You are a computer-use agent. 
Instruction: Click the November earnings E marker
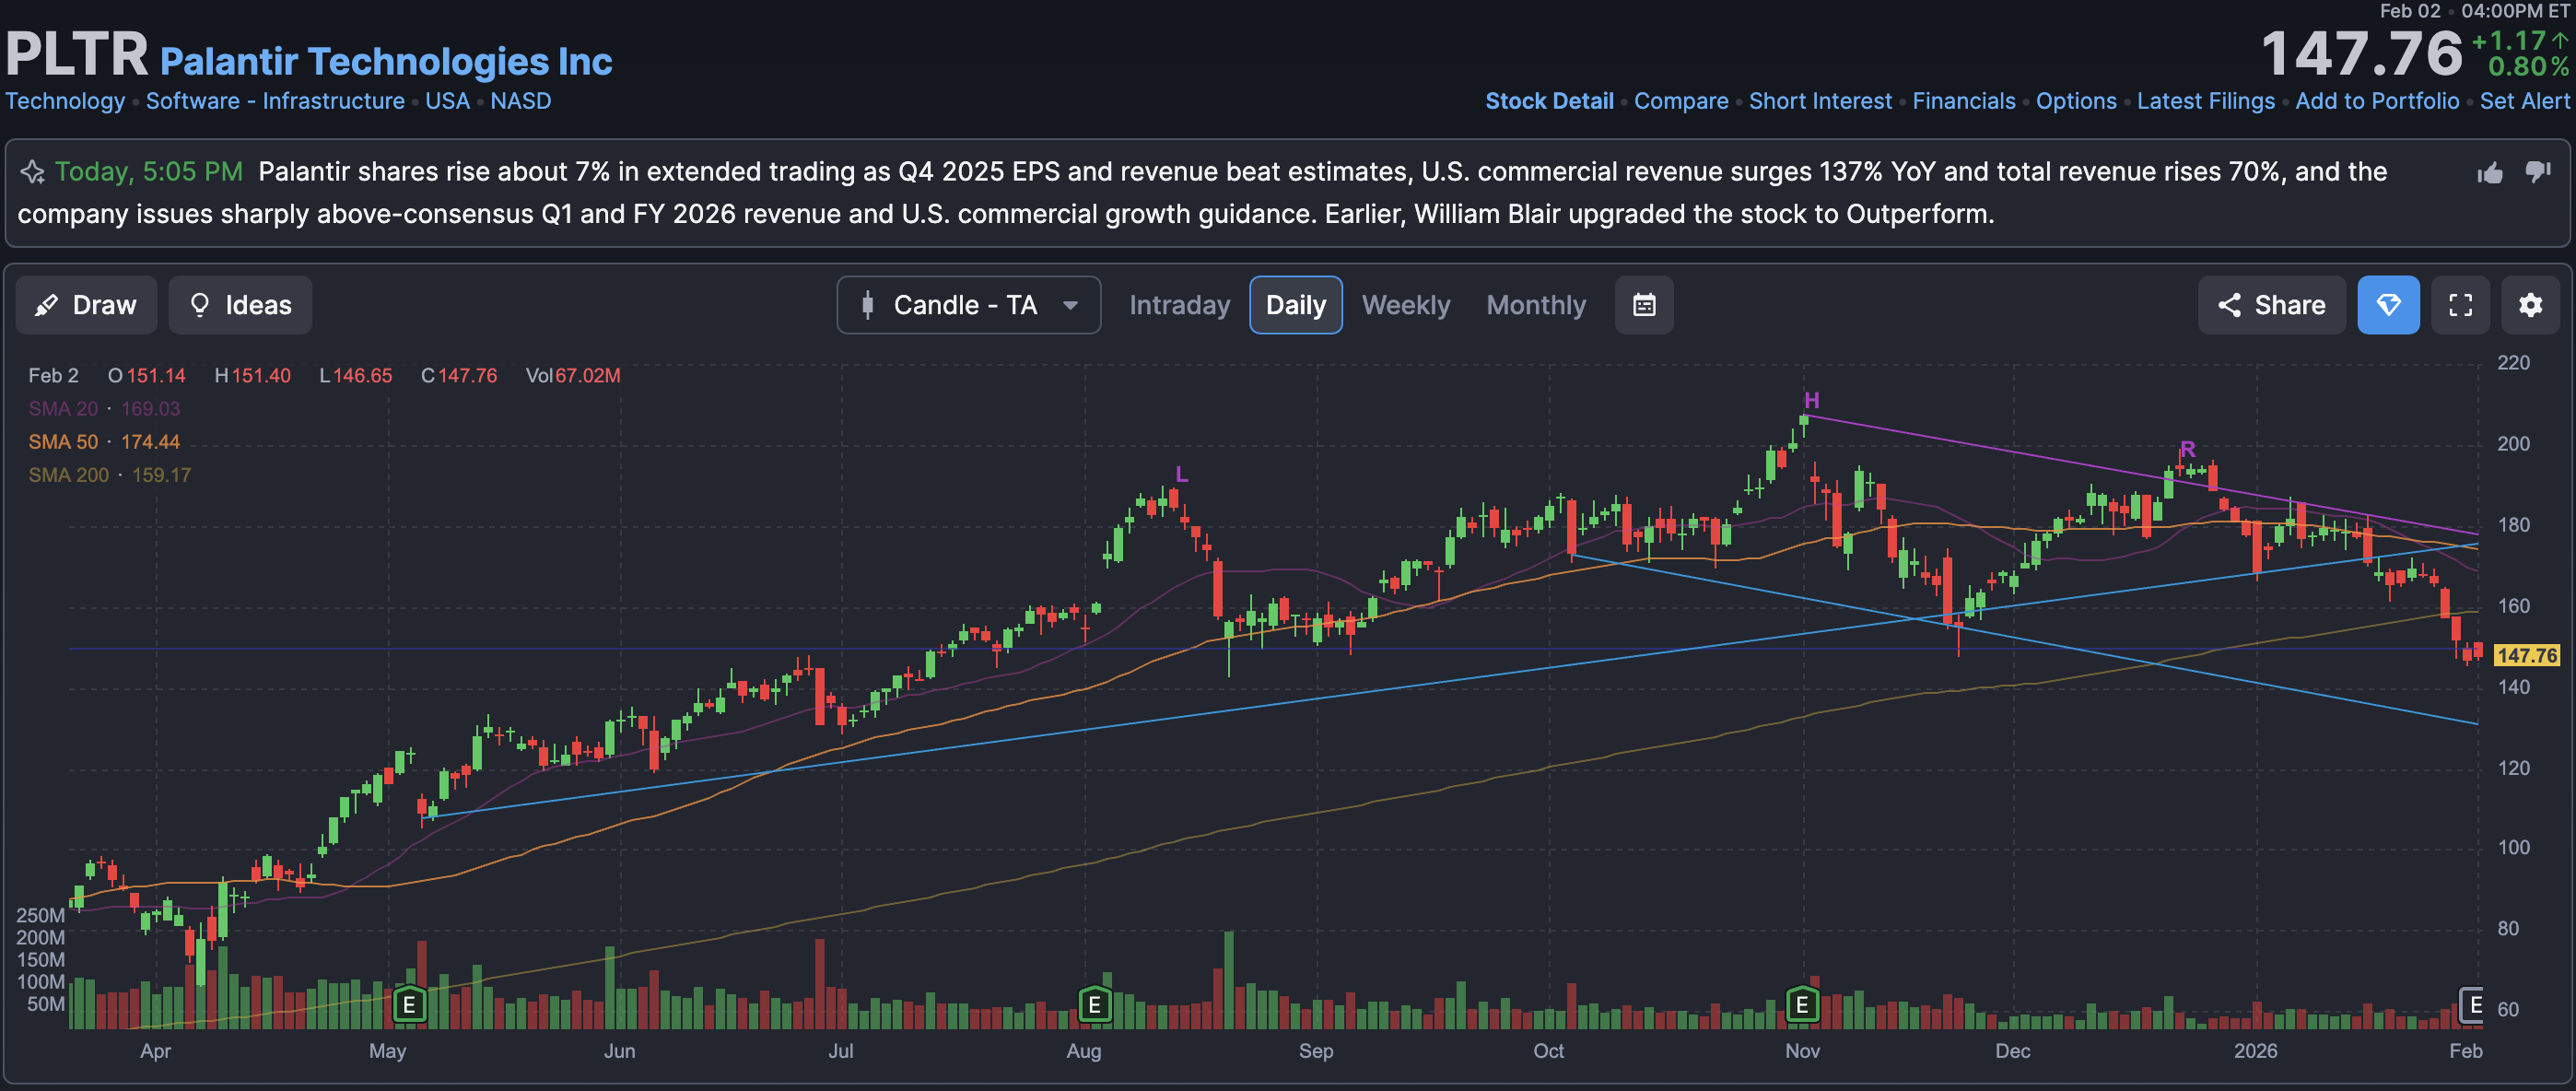(x=1802, y=1004)
